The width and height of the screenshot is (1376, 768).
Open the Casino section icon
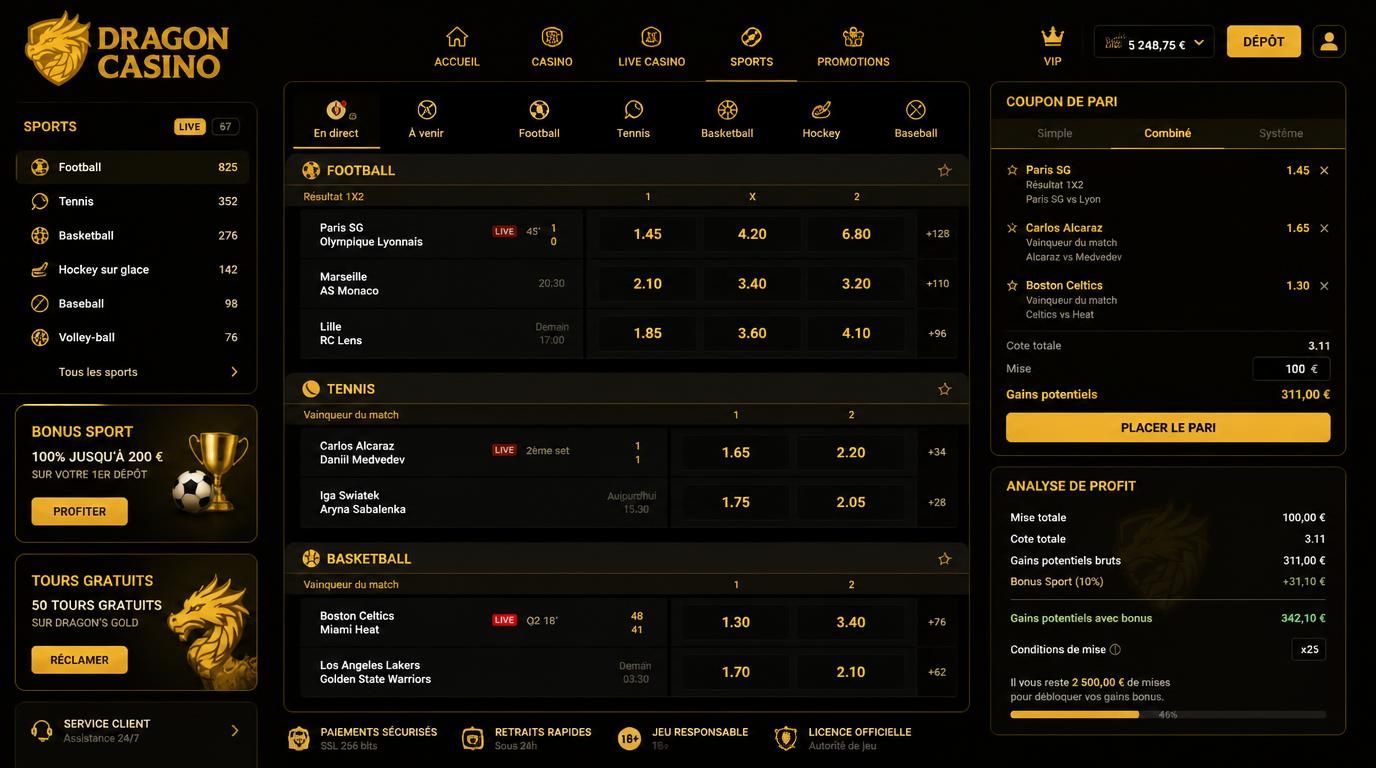pos(552,37)
